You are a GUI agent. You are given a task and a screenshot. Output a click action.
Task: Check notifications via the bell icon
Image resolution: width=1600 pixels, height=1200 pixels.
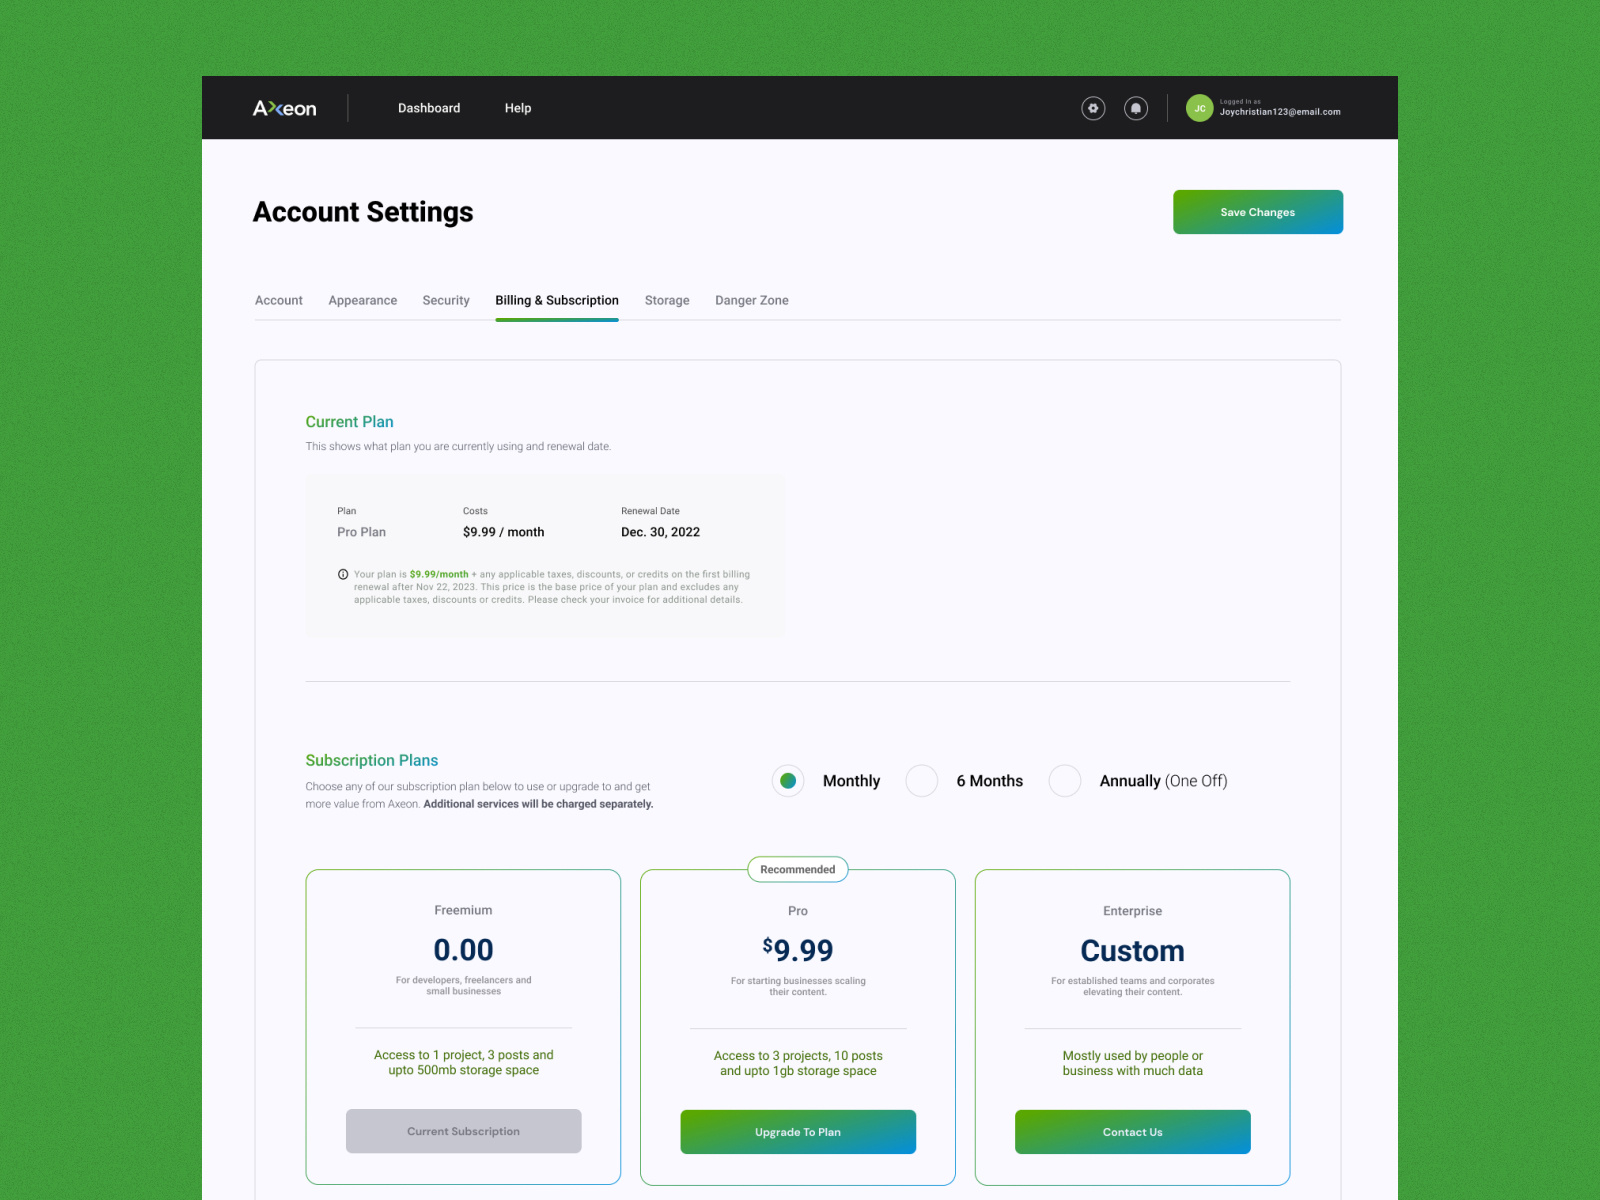[x=1136, y=108]
